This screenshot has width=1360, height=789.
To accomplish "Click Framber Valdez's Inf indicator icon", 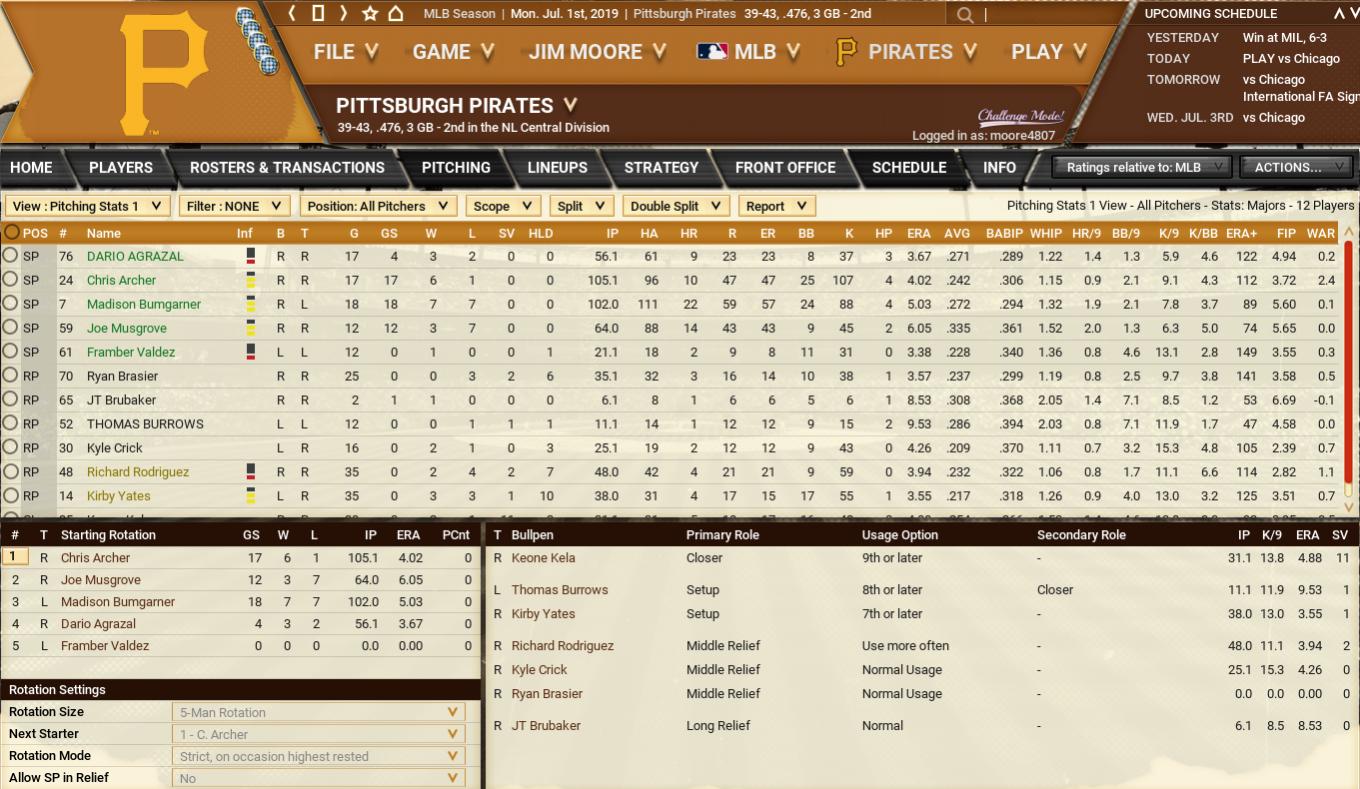I will click(x=252, y=352).
